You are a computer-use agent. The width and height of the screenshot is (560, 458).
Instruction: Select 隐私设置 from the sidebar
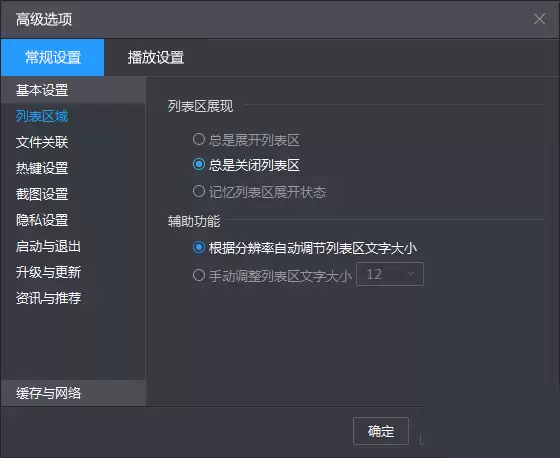[73, 220]
